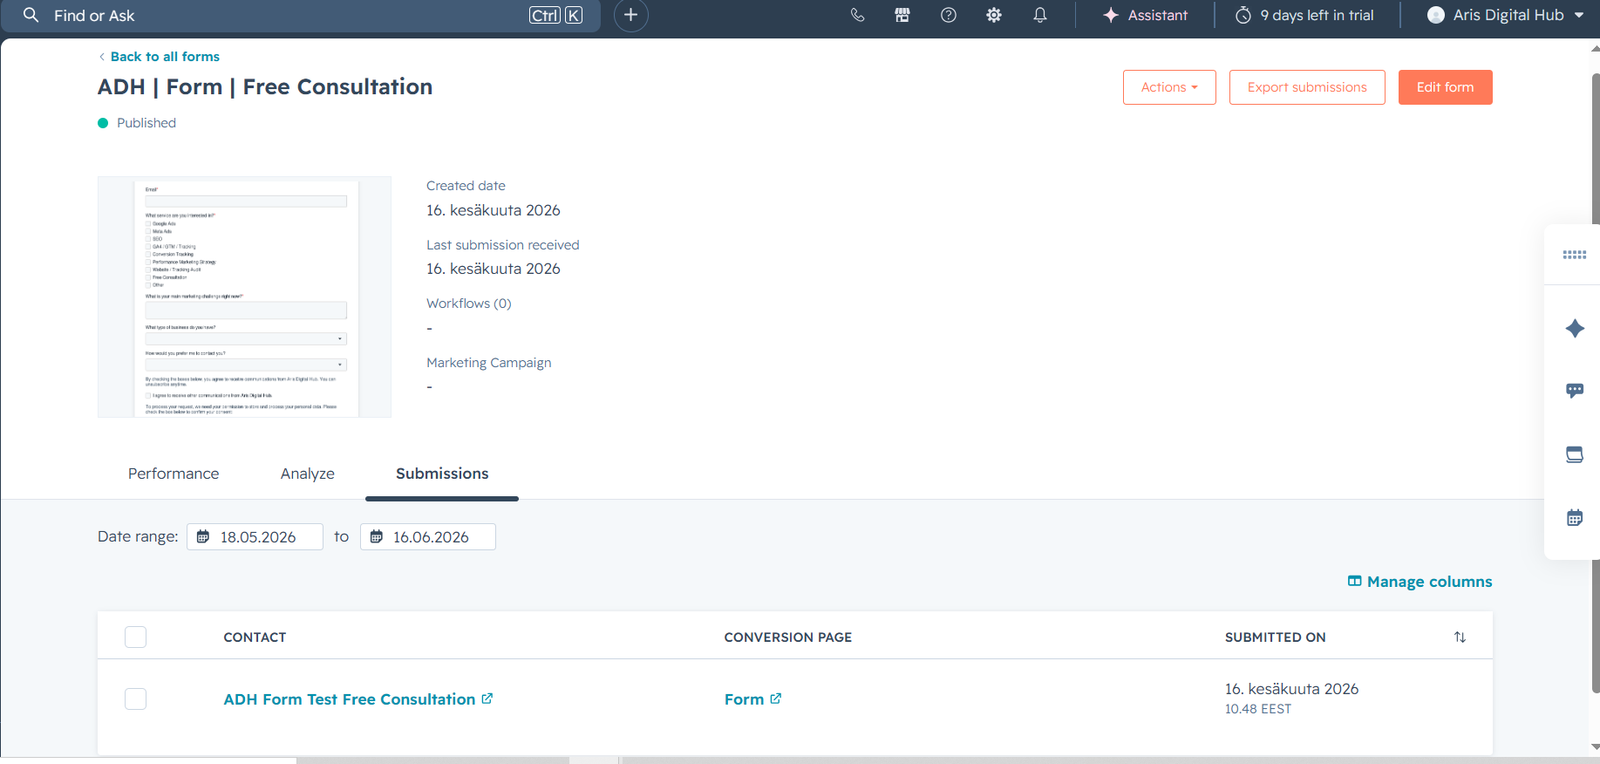
Task: Click the 9 days left in trial link
Action: [x=1305, y=15]
